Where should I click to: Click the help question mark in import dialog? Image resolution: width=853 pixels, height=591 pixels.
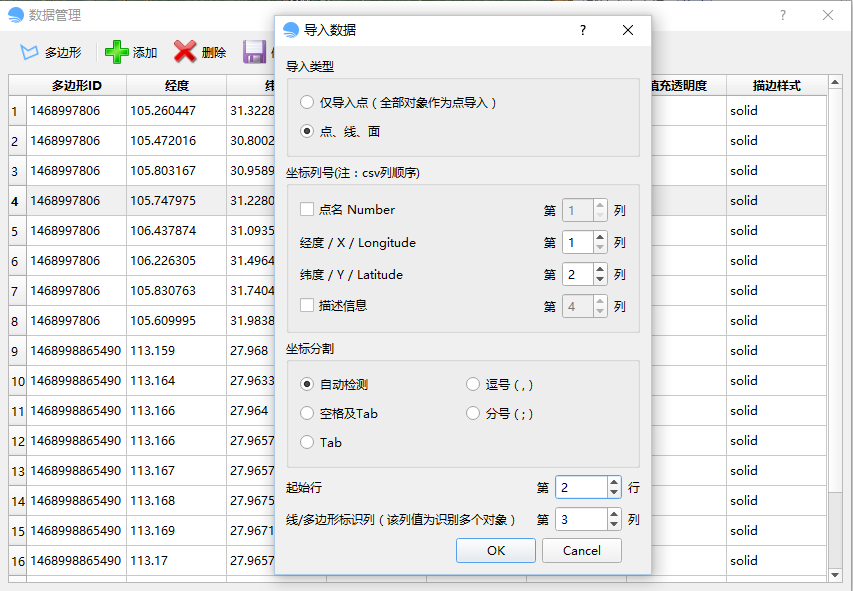click(583, 30)
